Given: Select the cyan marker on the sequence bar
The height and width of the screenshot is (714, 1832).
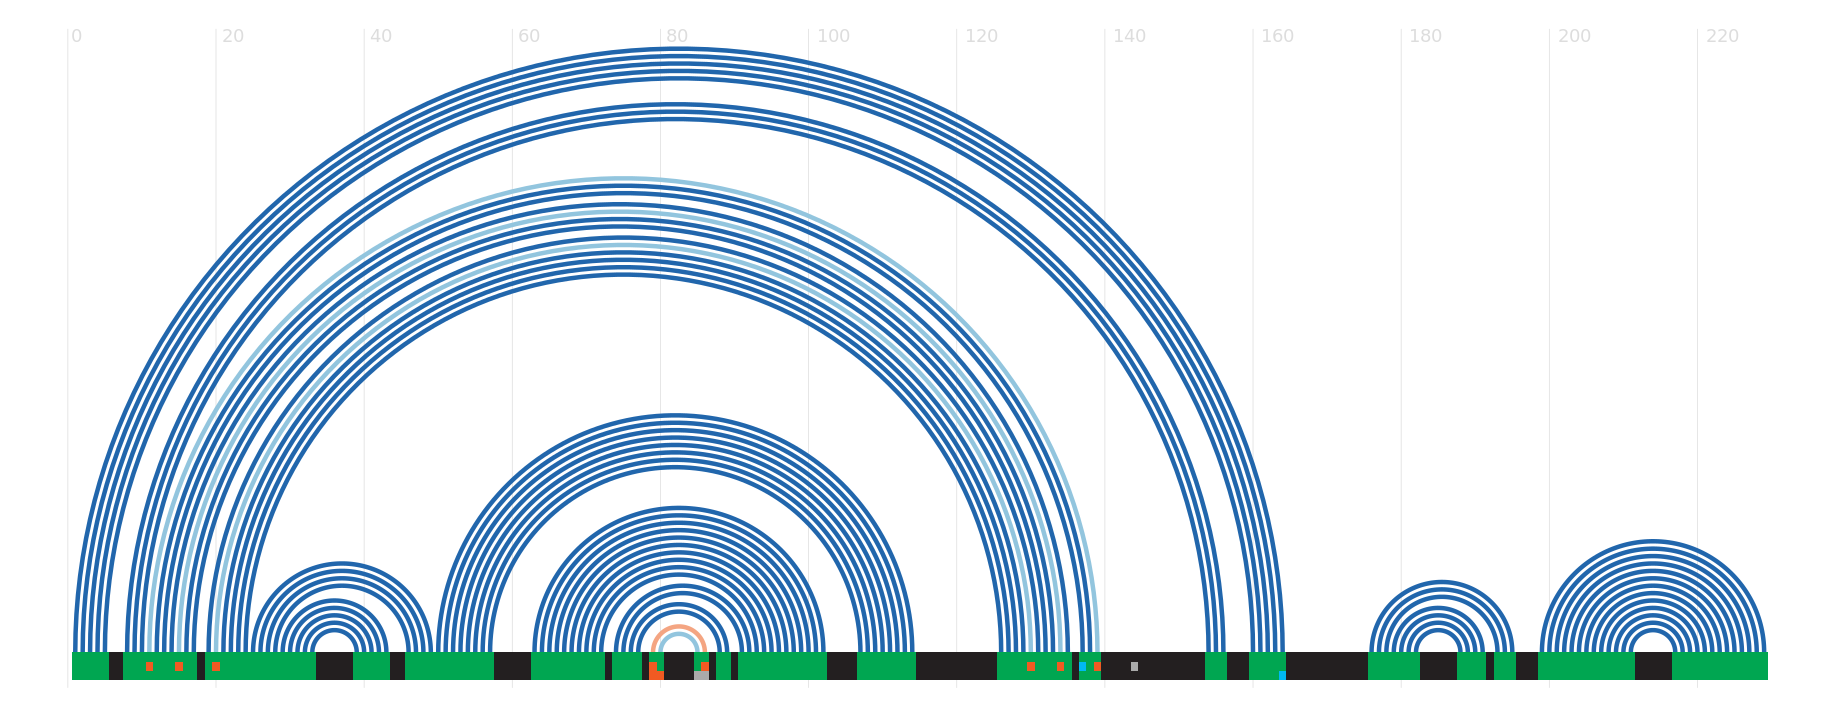Looking at the screenshot, I should coord(1082,666).
